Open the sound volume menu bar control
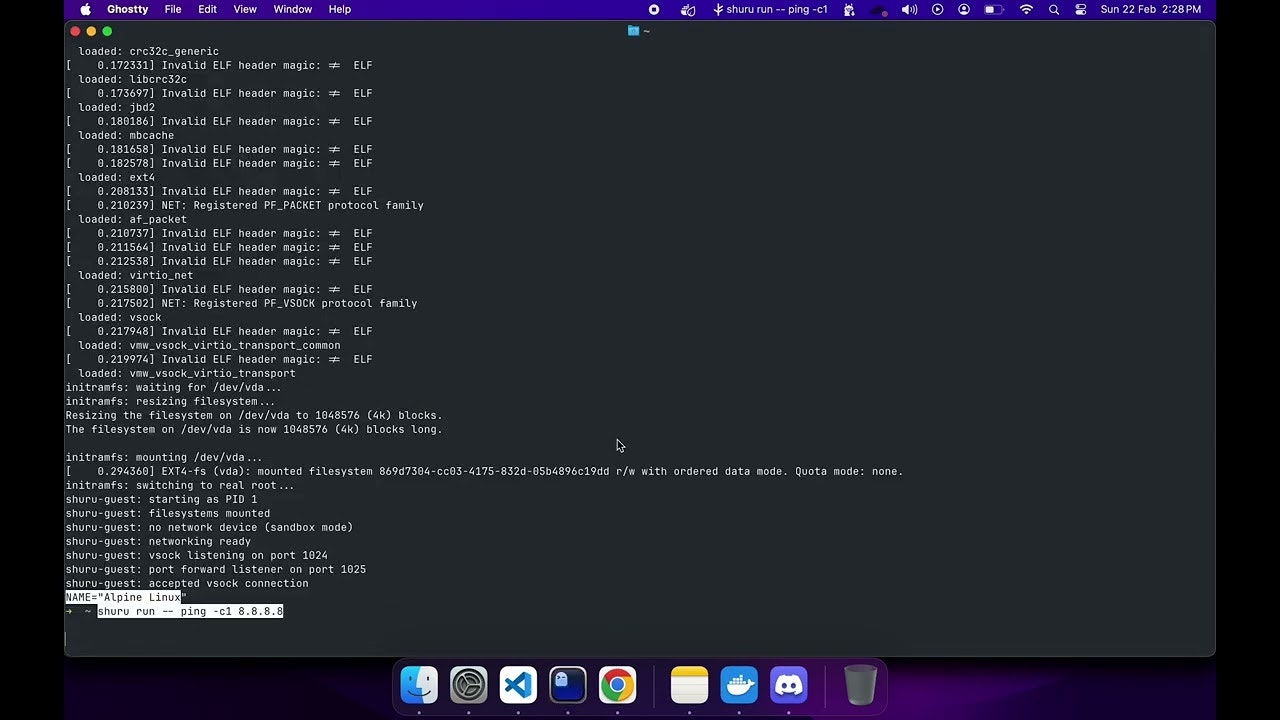This screenshot has height=720, width=1280. click(x=909, y=9)
